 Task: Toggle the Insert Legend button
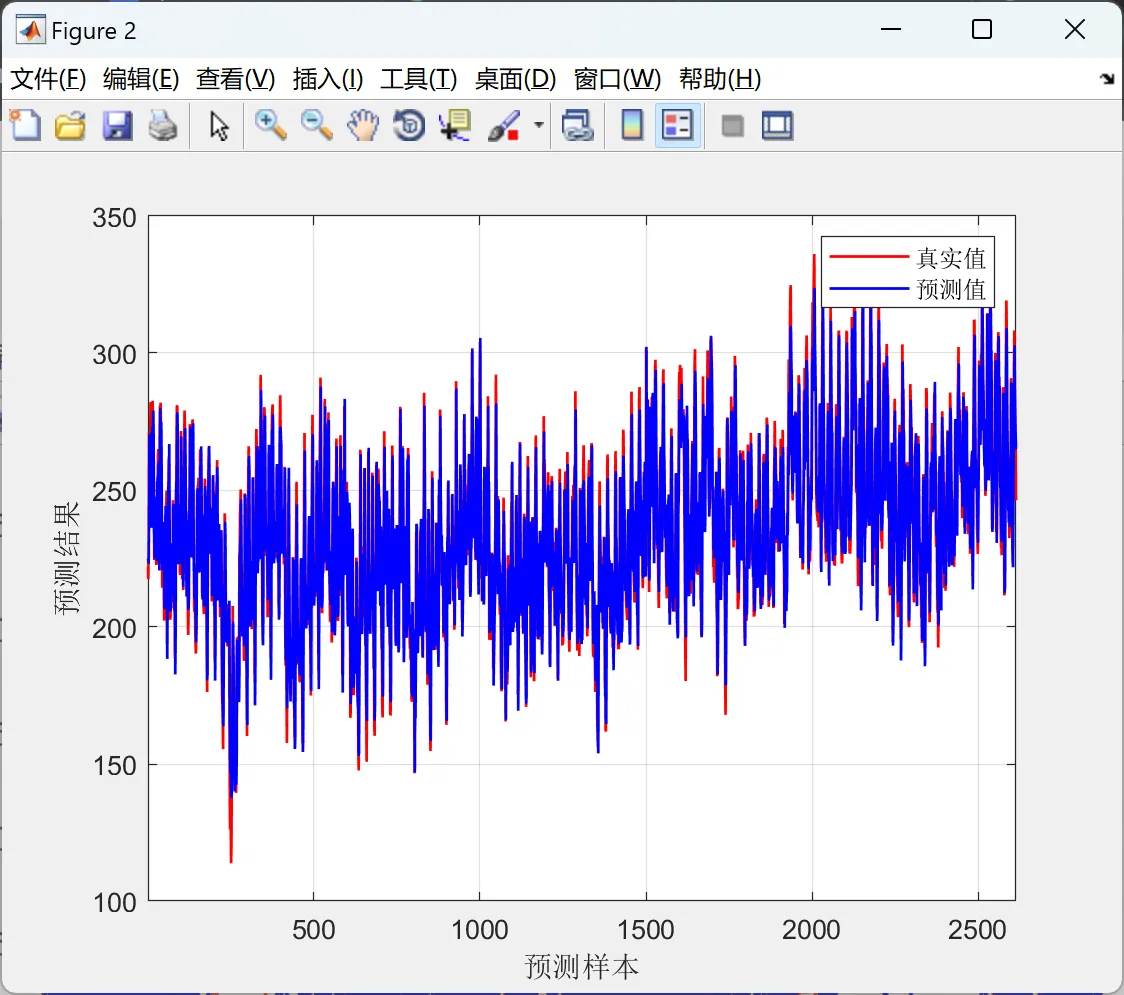click(677, 125)
